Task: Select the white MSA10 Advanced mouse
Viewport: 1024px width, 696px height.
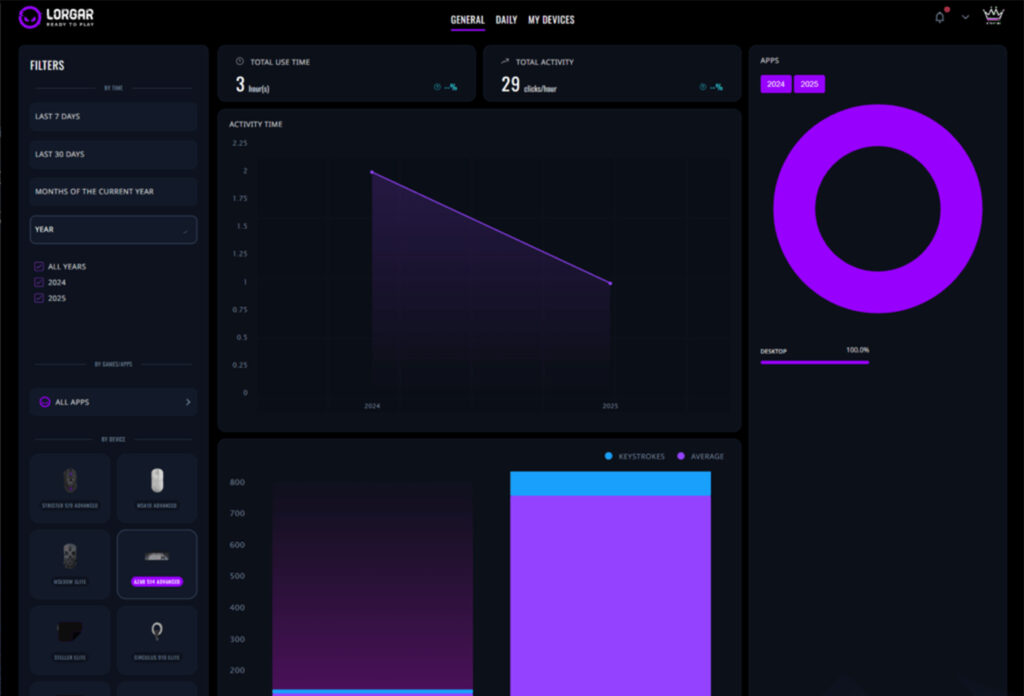Action: (157, 488)
